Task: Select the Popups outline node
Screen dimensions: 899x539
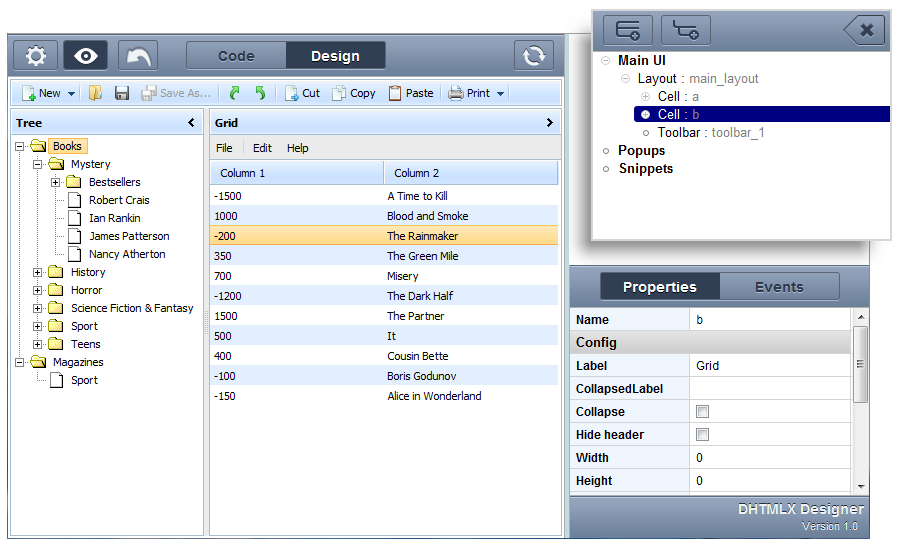Action: pos(642,150)
